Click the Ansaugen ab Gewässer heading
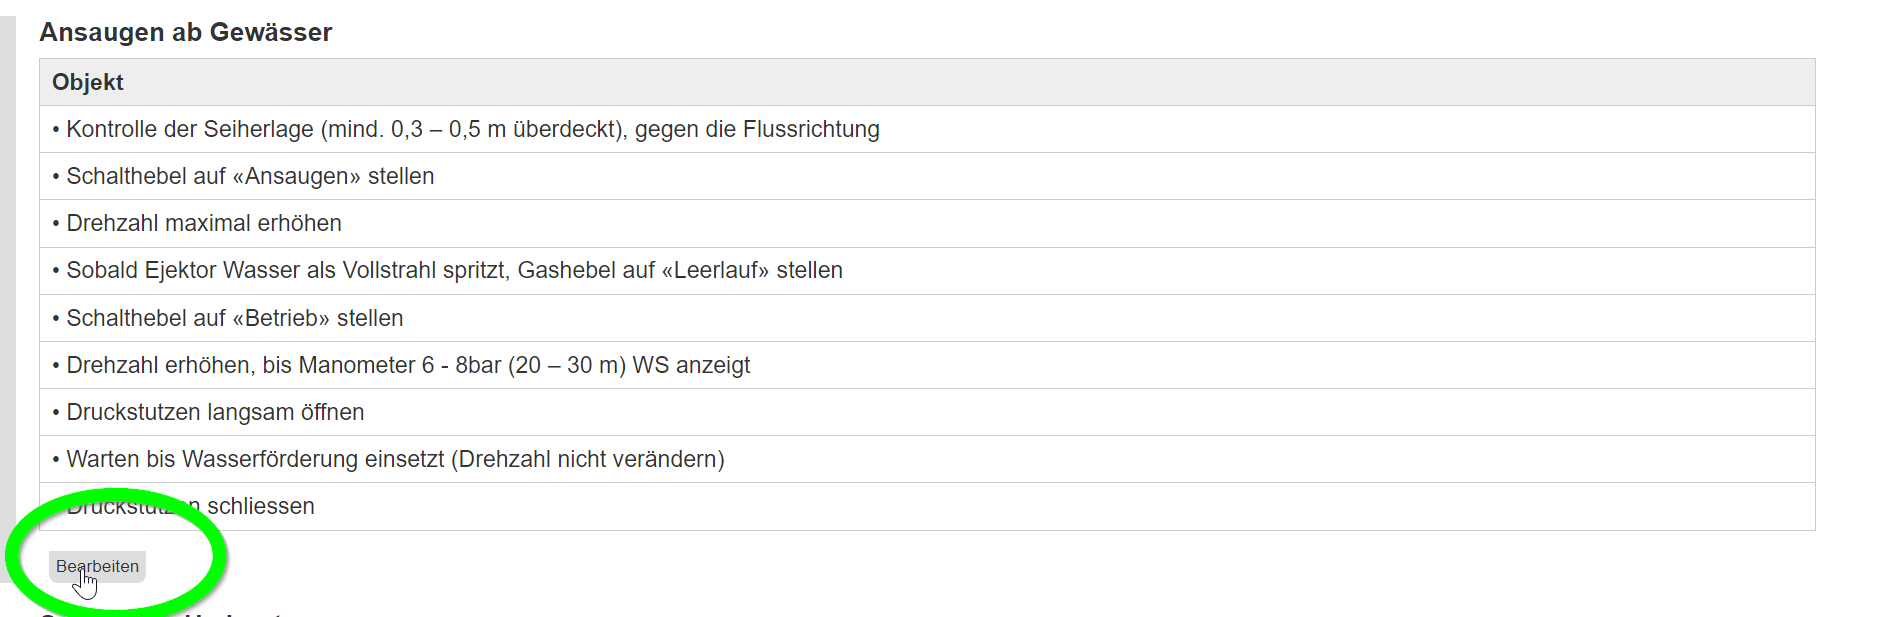Viewport: 1896px width, 617px height. [x=185, y=32]
